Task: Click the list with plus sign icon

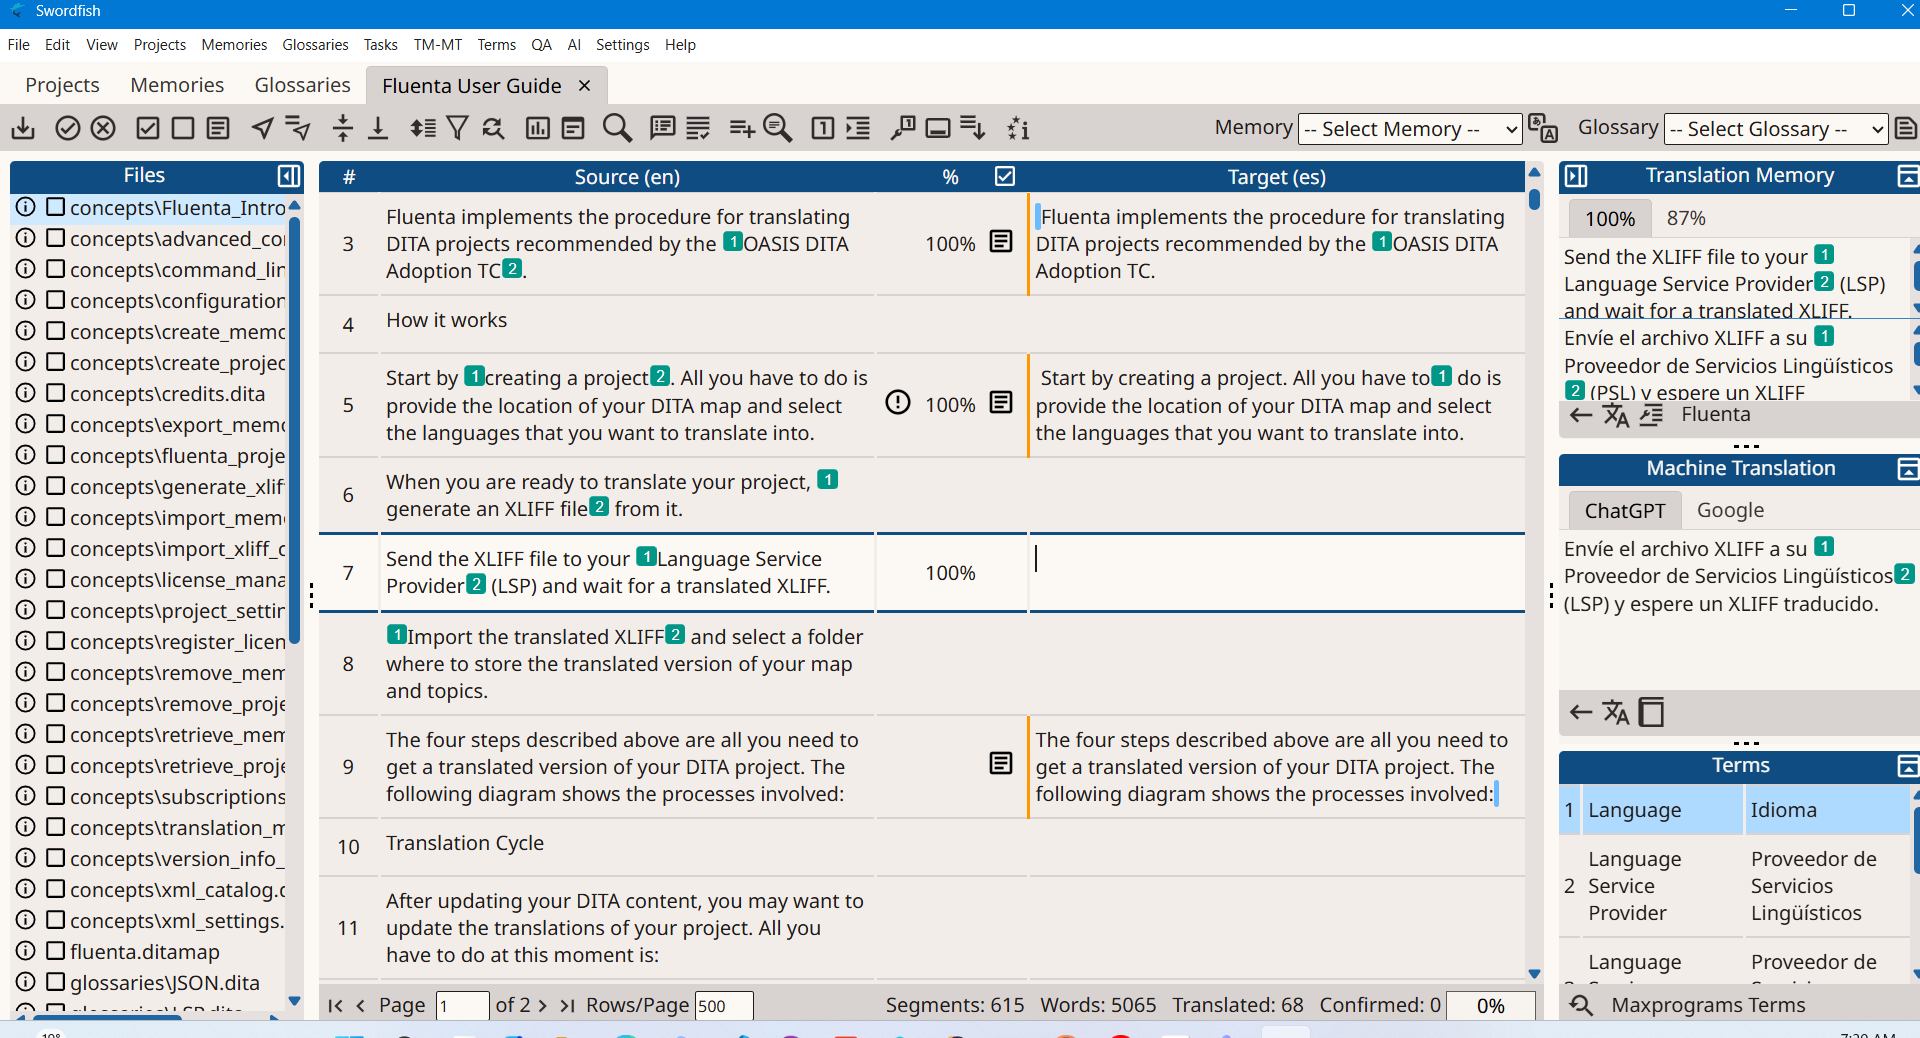Action: (742, 128)
